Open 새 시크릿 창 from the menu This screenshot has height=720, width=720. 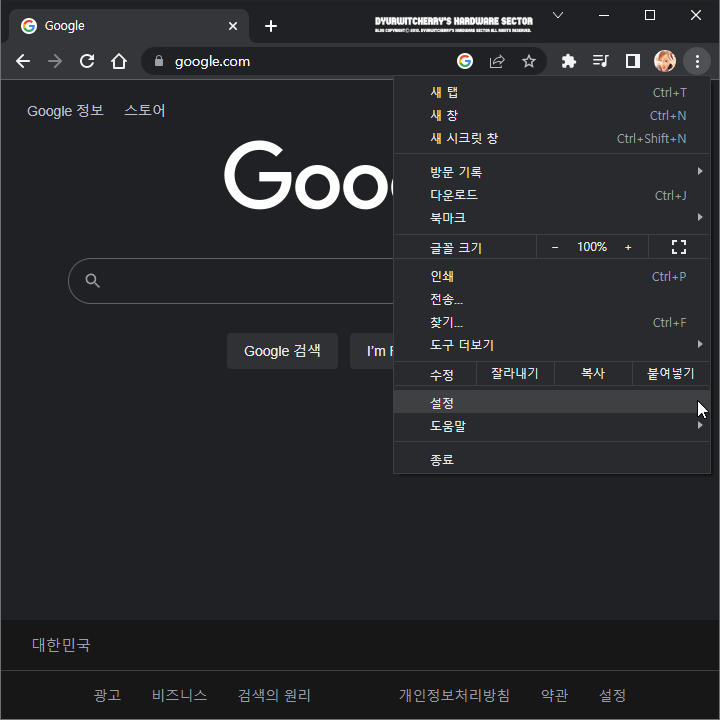point(552,138)
